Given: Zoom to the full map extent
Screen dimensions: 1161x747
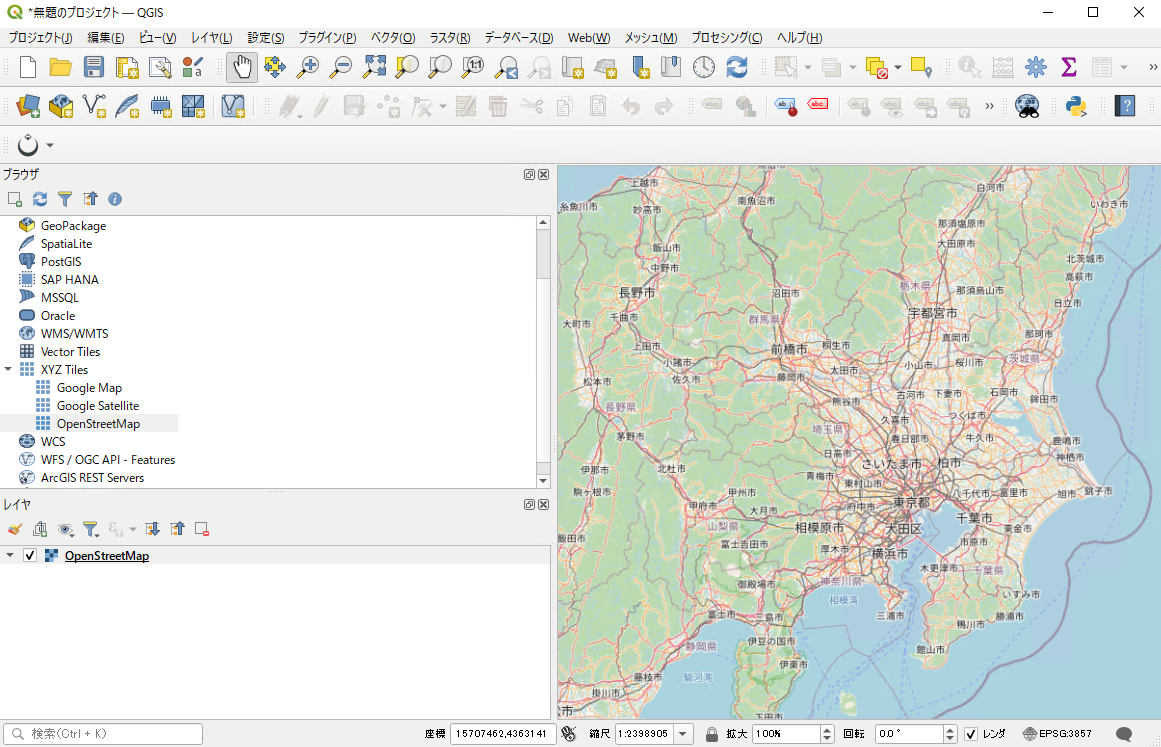Looking at the screenshot, I should [374, 67].
